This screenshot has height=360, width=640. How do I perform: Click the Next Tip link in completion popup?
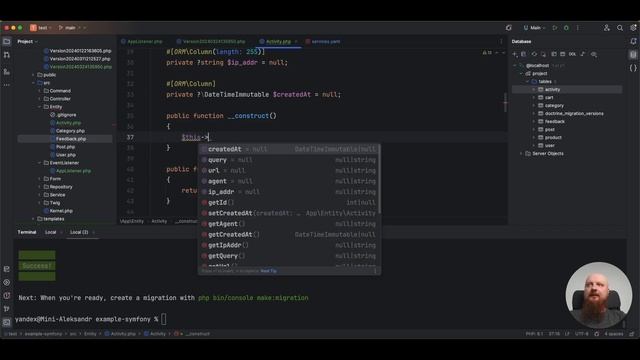pyautogui.click(x=268, y=271)
